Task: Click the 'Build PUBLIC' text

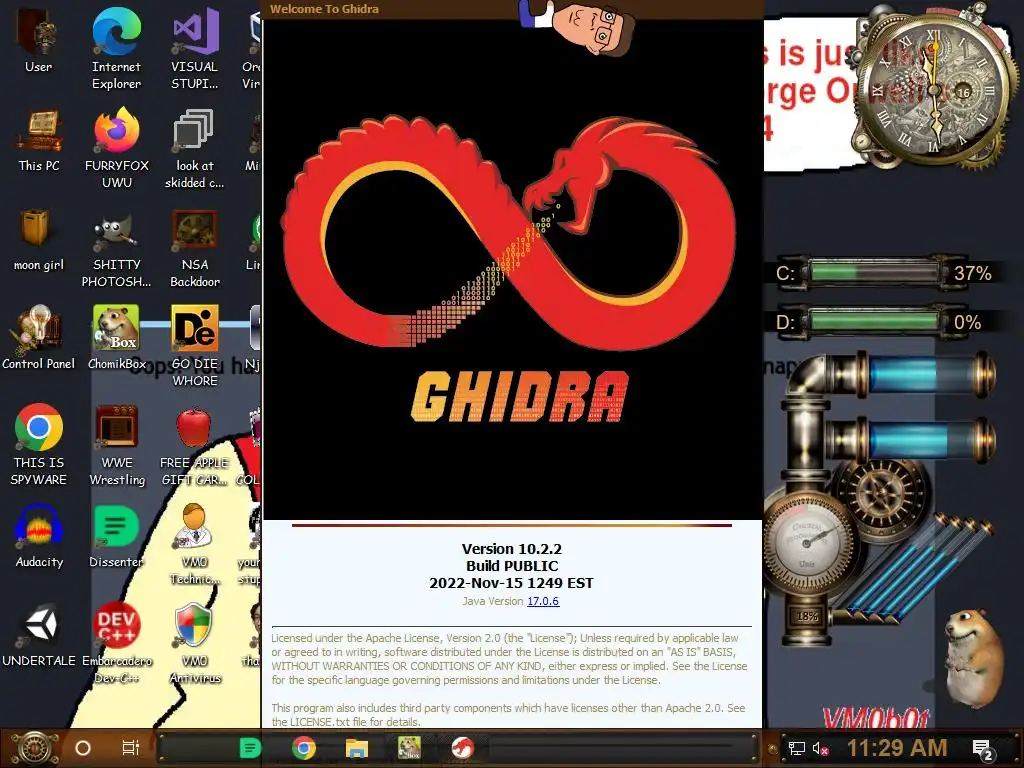Action: pos(512,566)
